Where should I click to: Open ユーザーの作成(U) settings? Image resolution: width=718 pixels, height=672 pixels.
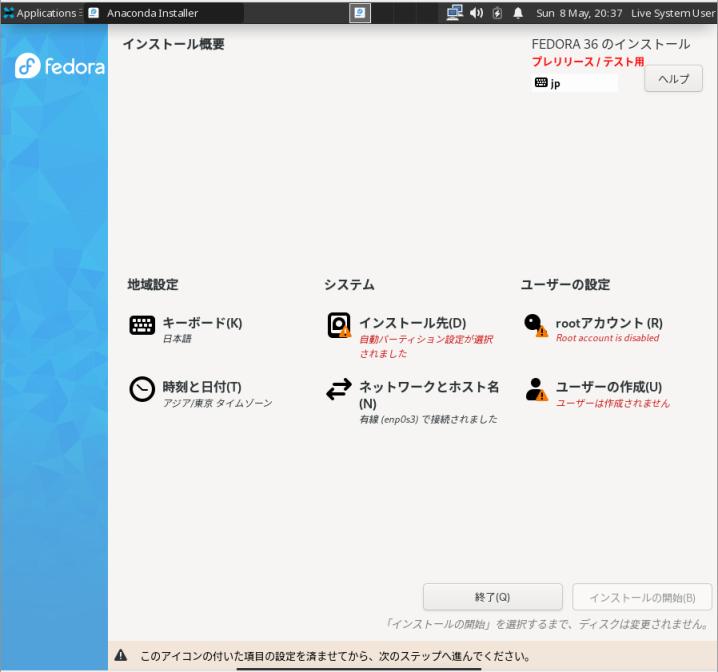[609, 387]
